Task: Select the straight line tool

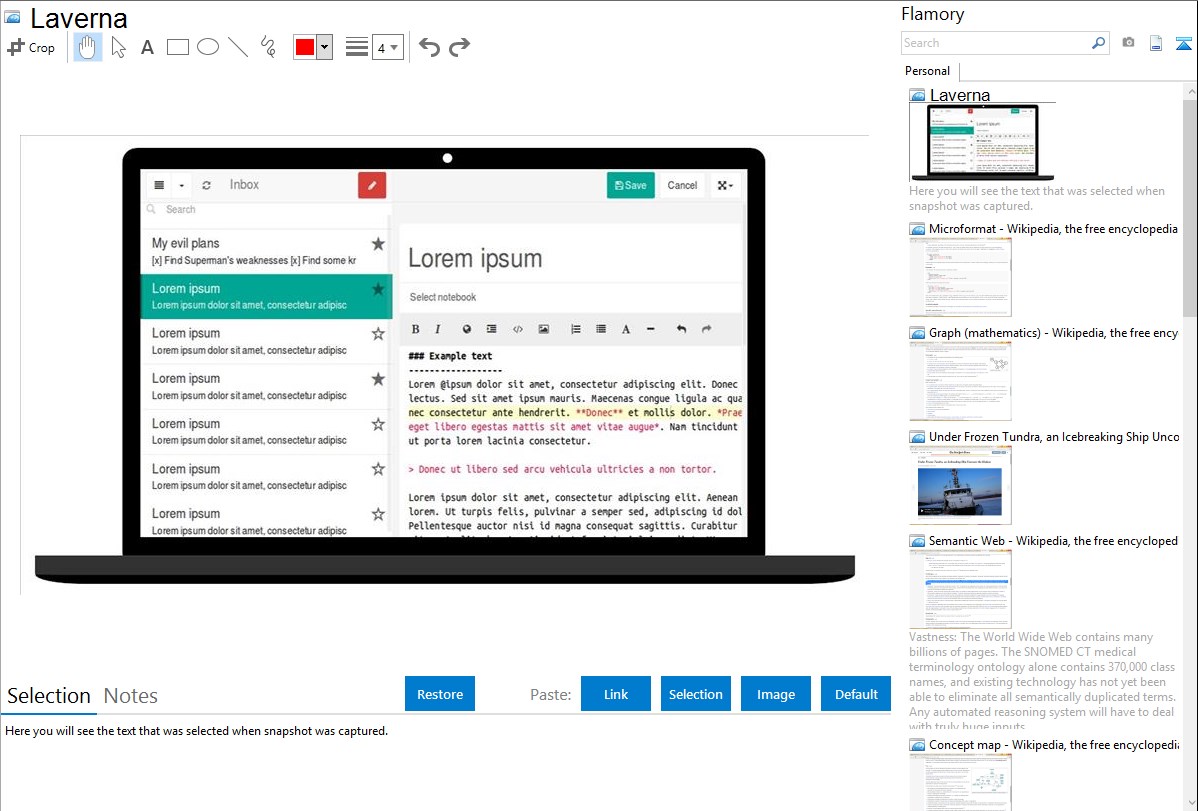Action: click(238, 47)
